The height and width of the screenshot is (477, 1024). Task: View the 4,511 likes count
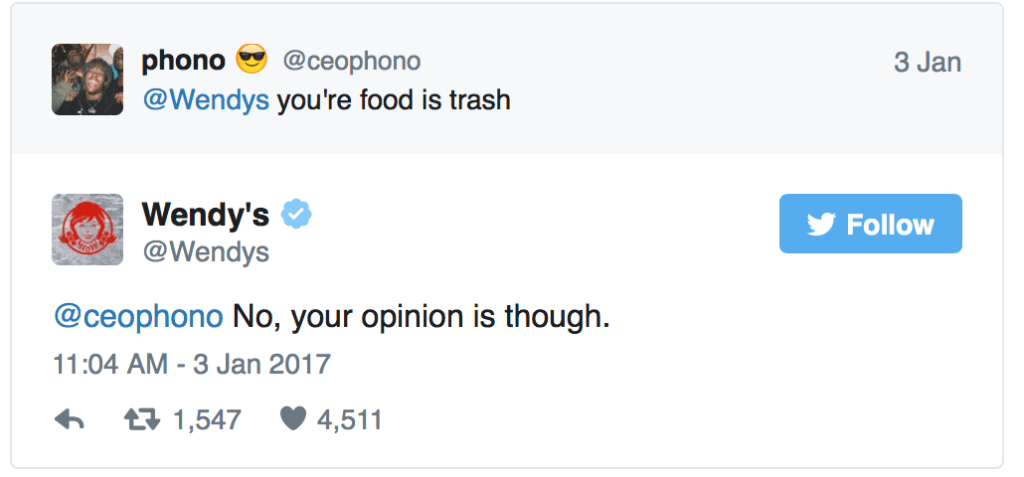349,419
